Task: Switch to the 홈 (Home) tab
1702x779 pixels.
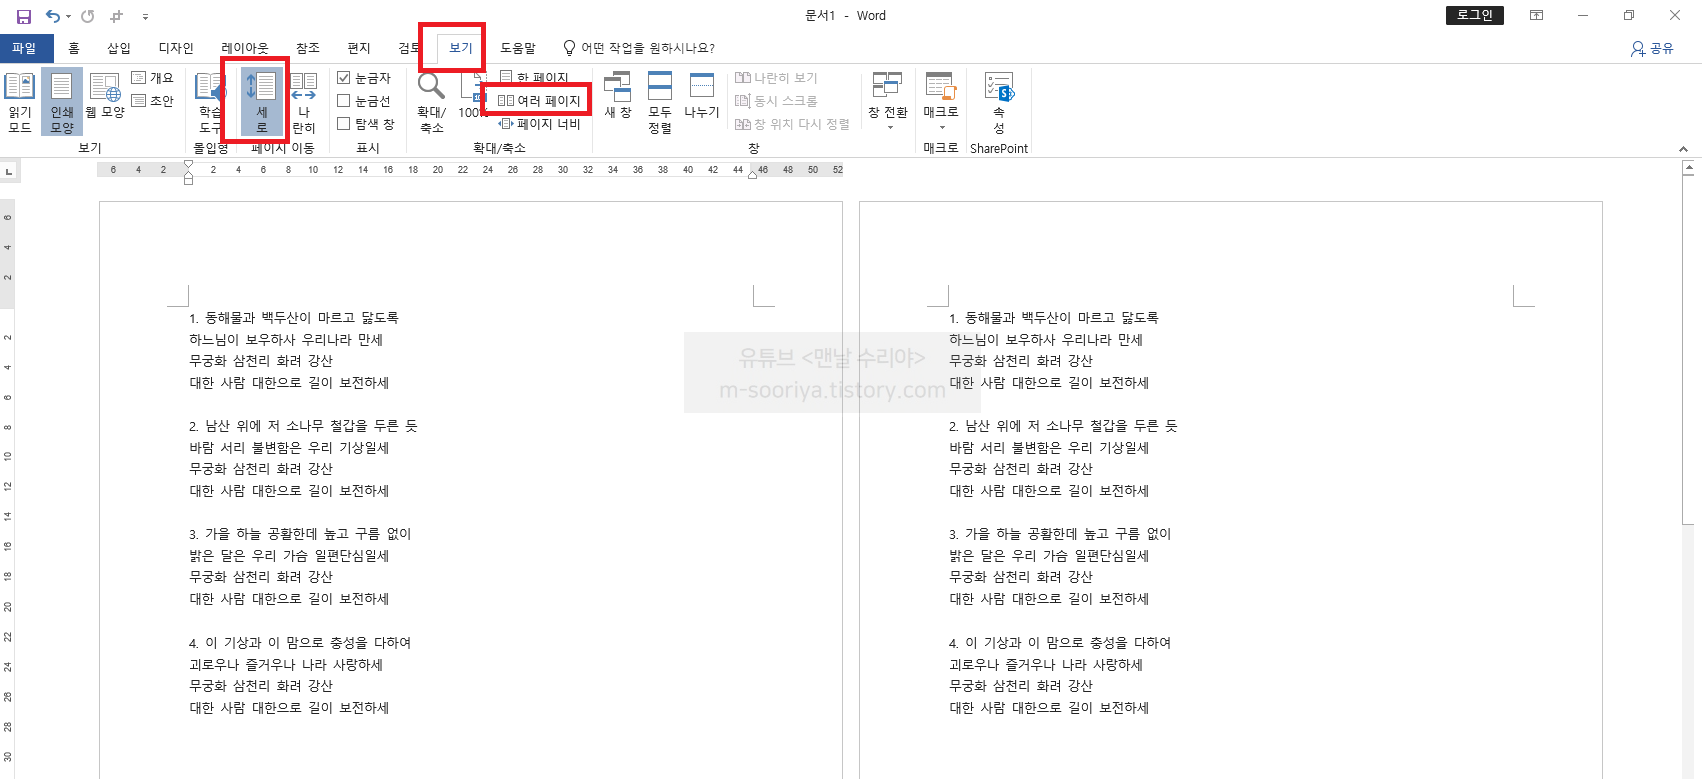Action: click(x=74, y=48)
